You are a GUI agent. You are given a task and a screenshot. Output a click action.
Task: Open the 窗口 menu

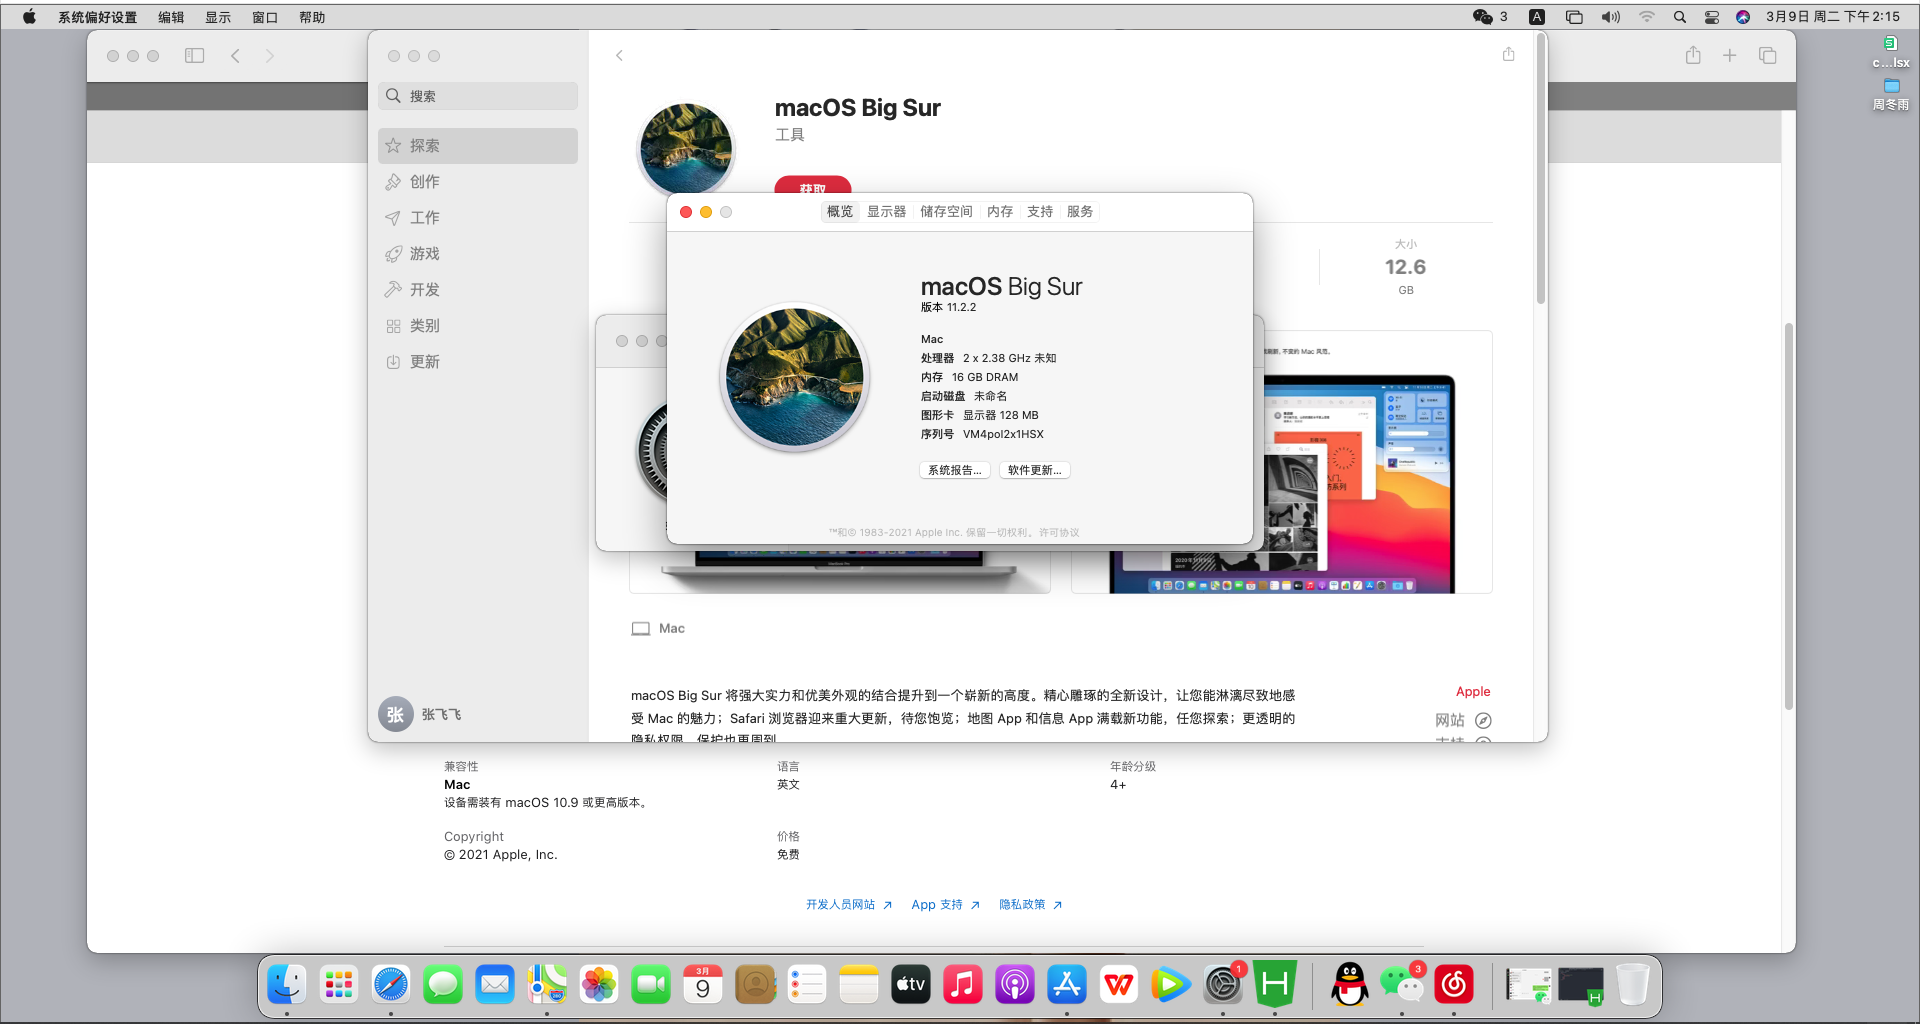coord(265,17)
